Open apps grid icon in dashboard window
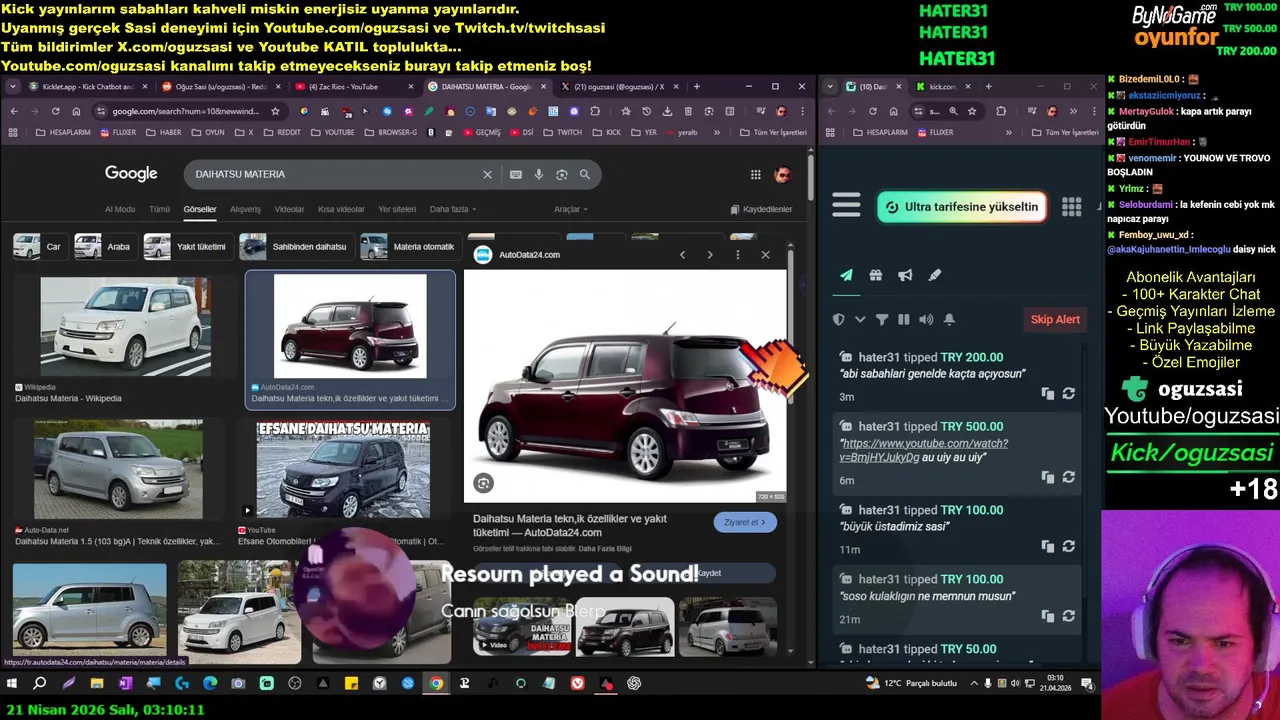This screenshot has height=720, width=1280. pos(1071,206)
